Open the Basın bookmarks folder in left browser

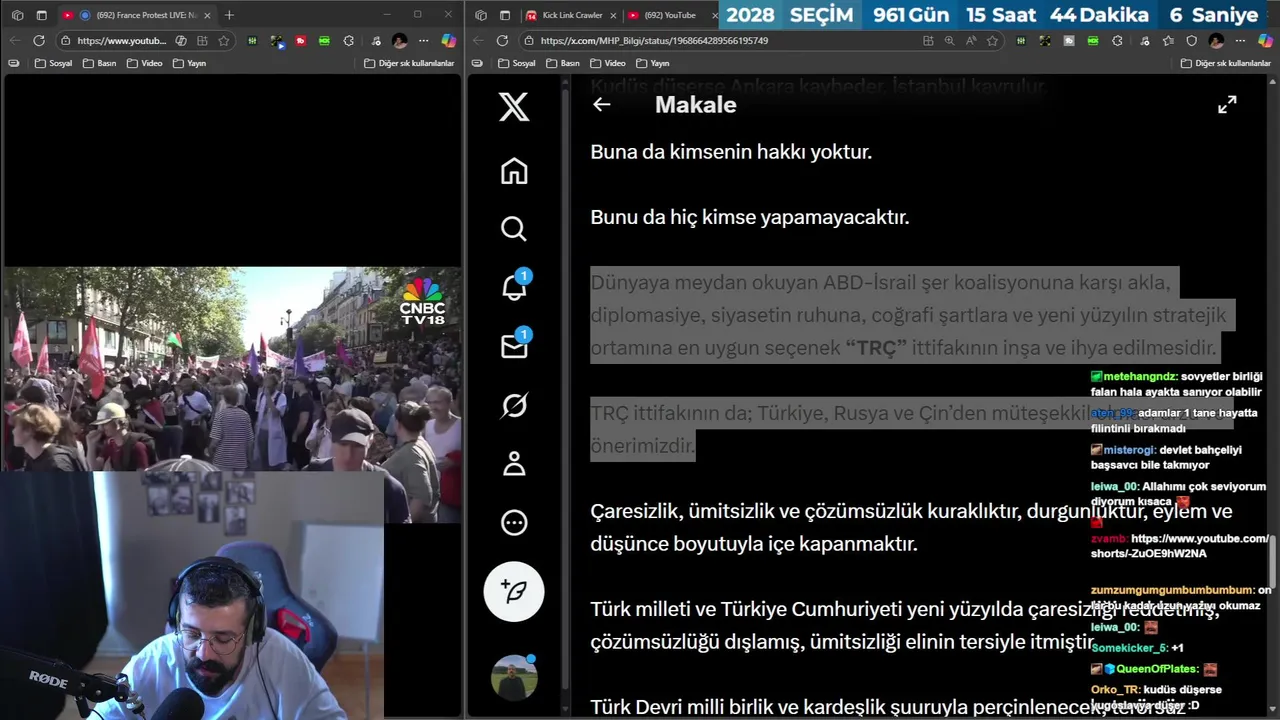[x=99, y=63]
